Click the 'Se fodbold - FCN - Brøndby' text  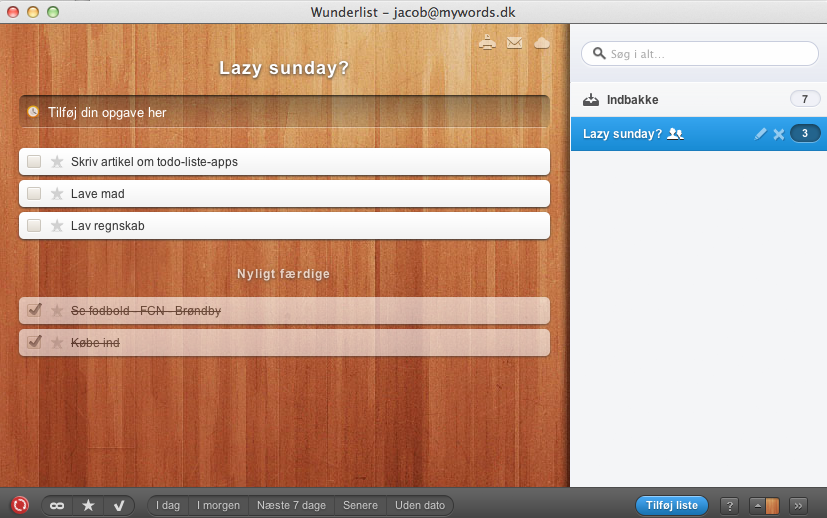(146, 311)
